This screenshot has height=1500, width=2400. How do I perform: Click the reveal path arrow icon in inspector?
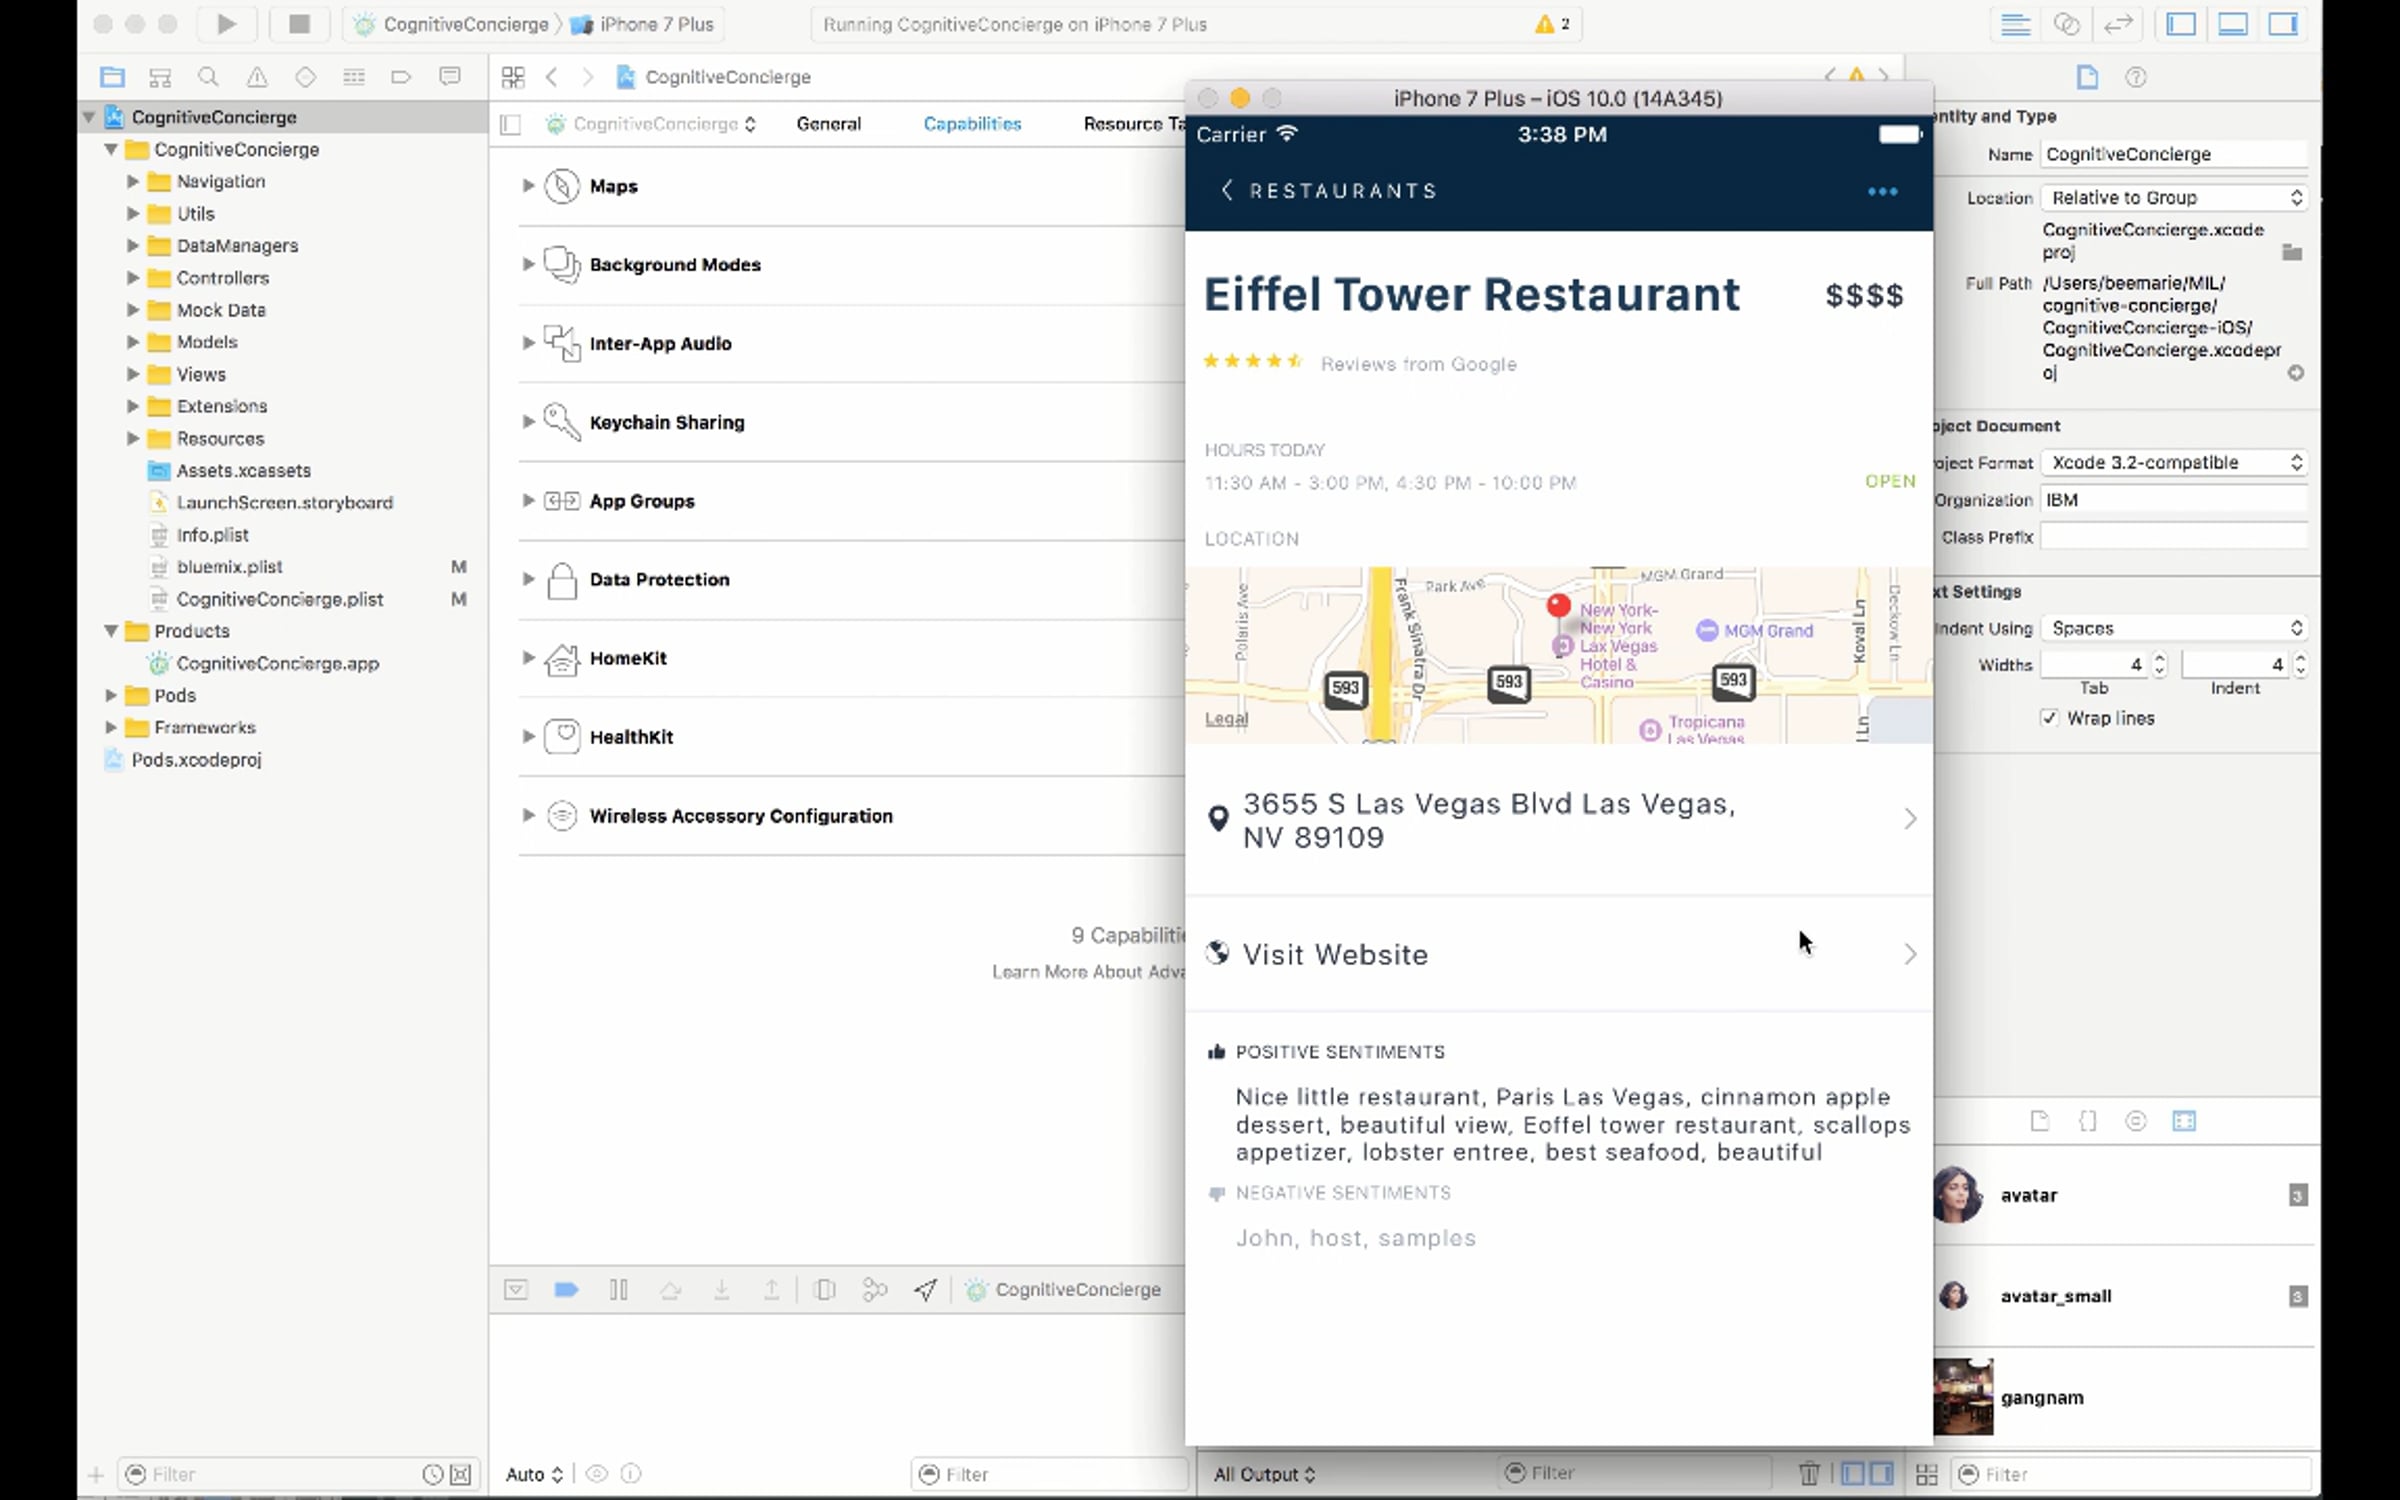pyautogui.click(x=2296, y=373)
